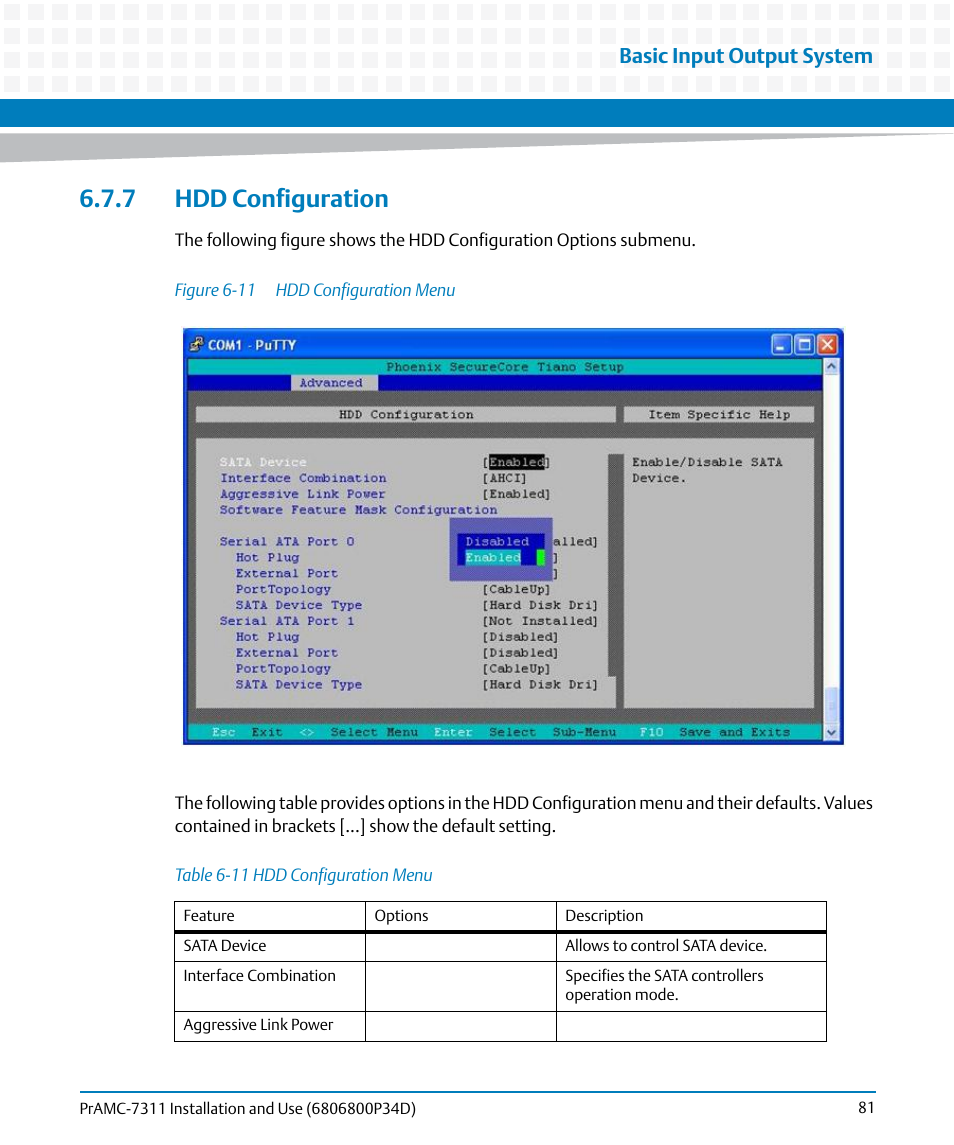The image size is (954, 1145).
Task: Click Select Menu hint in footer
Action: tap(359, 732)
